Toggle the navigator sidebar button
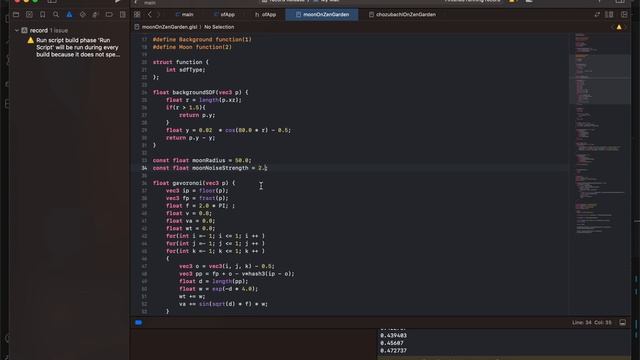 click(52, 1)
